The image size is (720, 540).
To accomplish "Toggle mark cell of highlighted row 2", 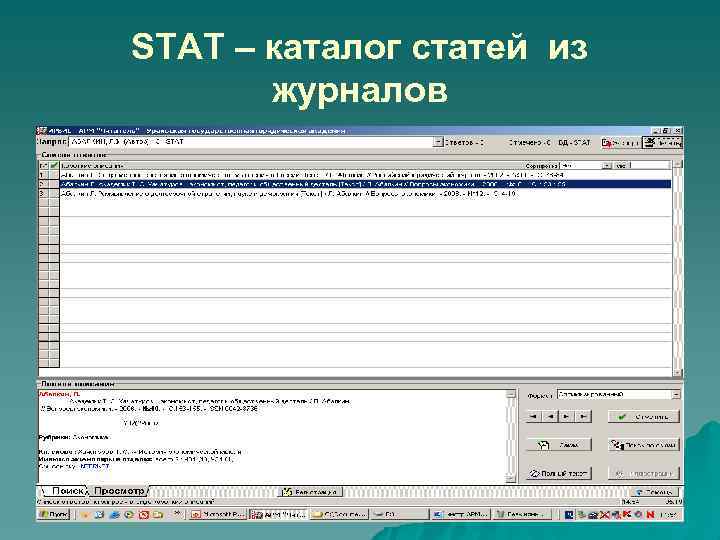I will pyautogui.click(x=54, y=184).
